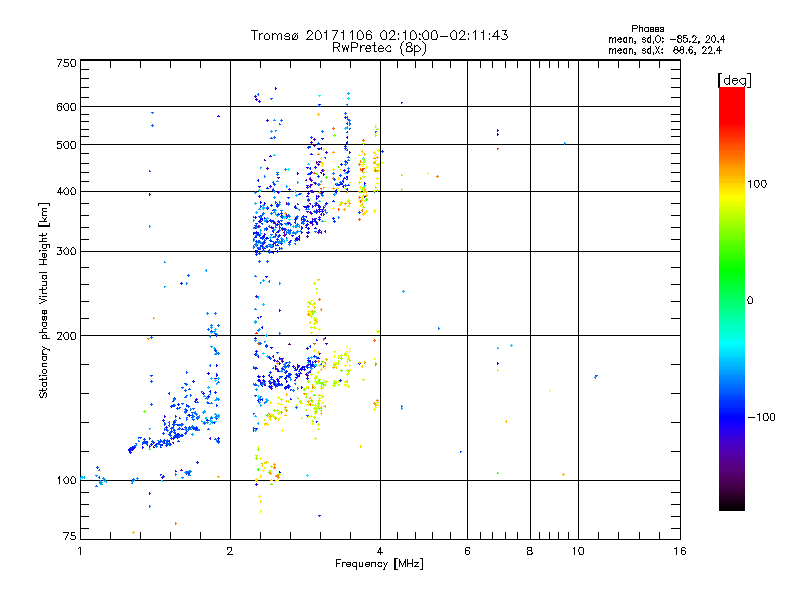
Task: Click the 'Stationary phase Virtual Height [km]' axis label
Action: 44,301
